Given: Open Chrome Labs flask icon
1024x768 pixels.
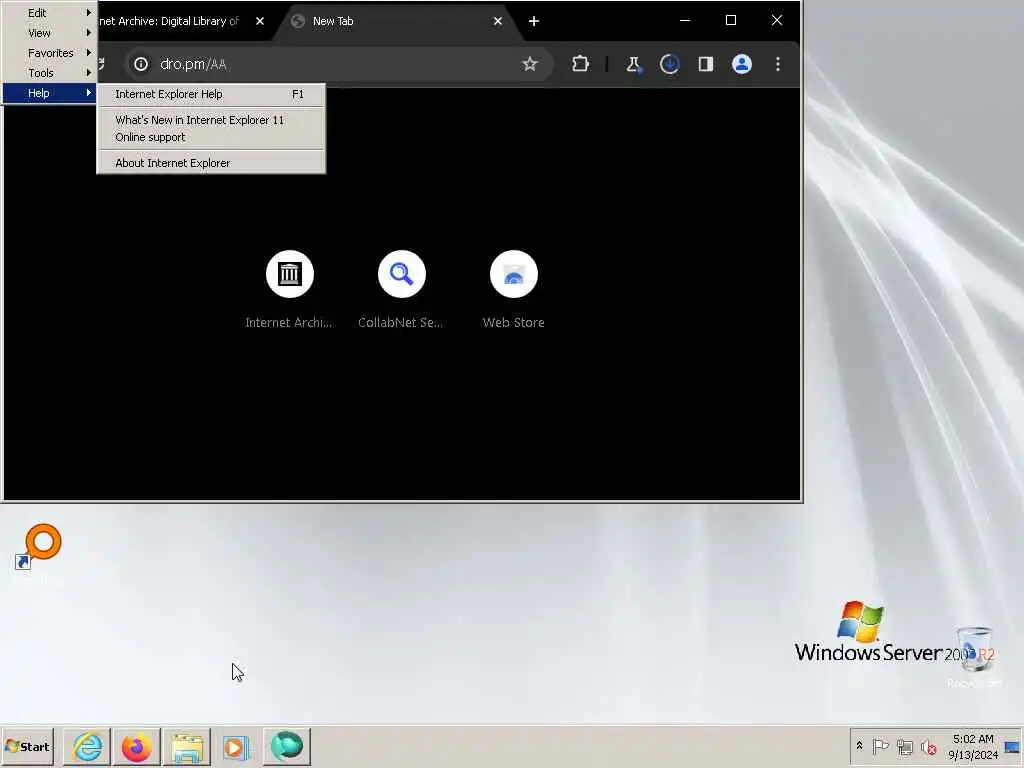Looking at the screenshot, I should 633,64.
